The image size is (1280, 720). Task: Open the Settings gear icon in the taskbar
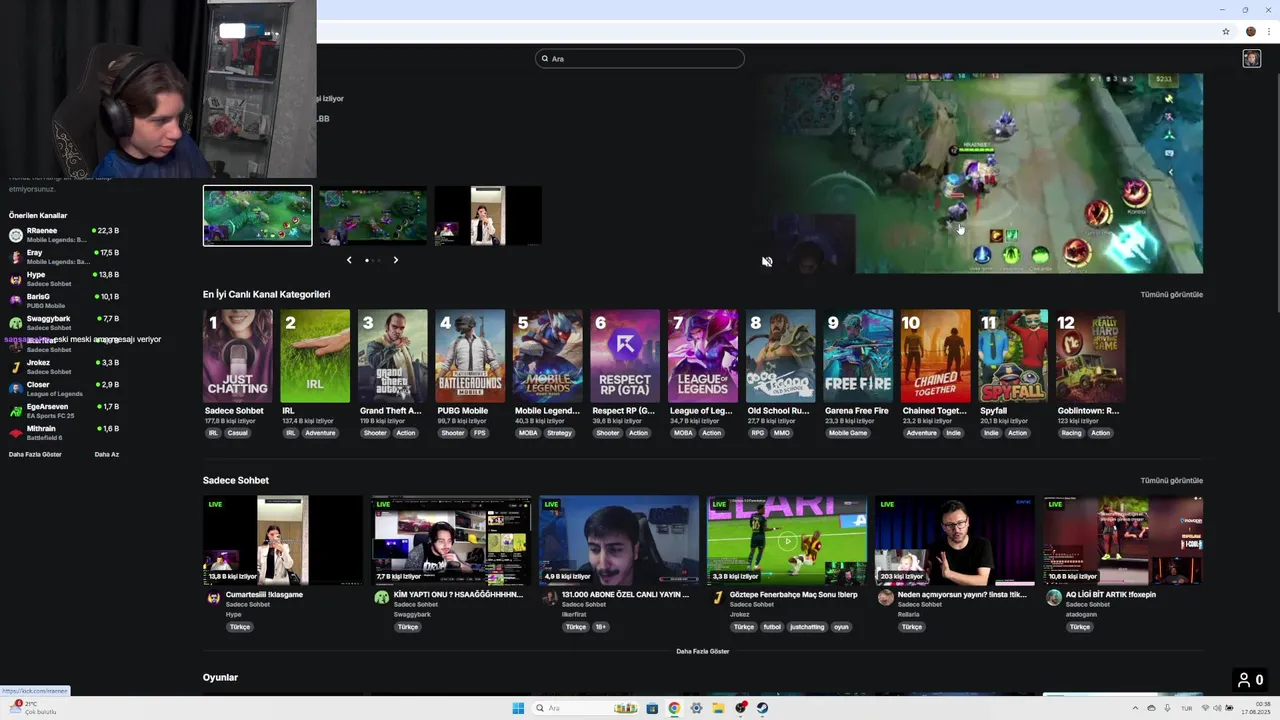click(696, 708)
